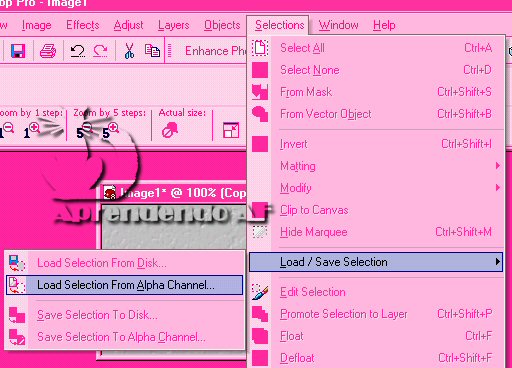Click the Print icon in toolbar

point(48,51)
